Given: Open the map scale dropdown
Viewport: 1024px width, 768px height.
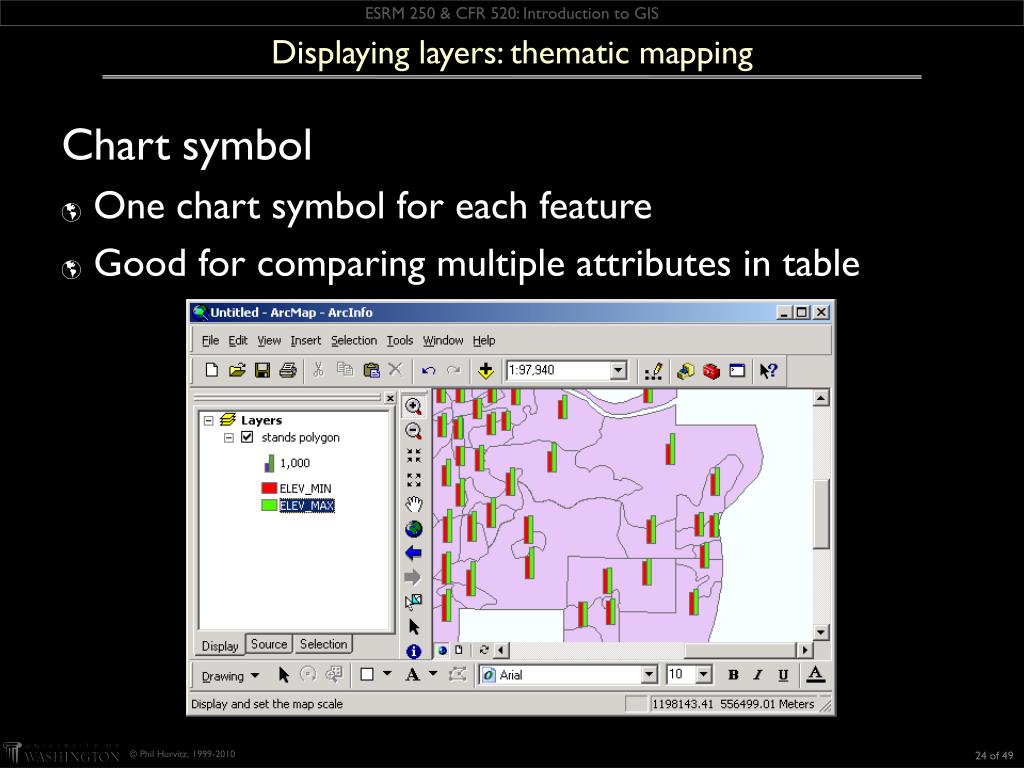Looking at the screenshot, I should pyautogui.click(x=618, y=370).
